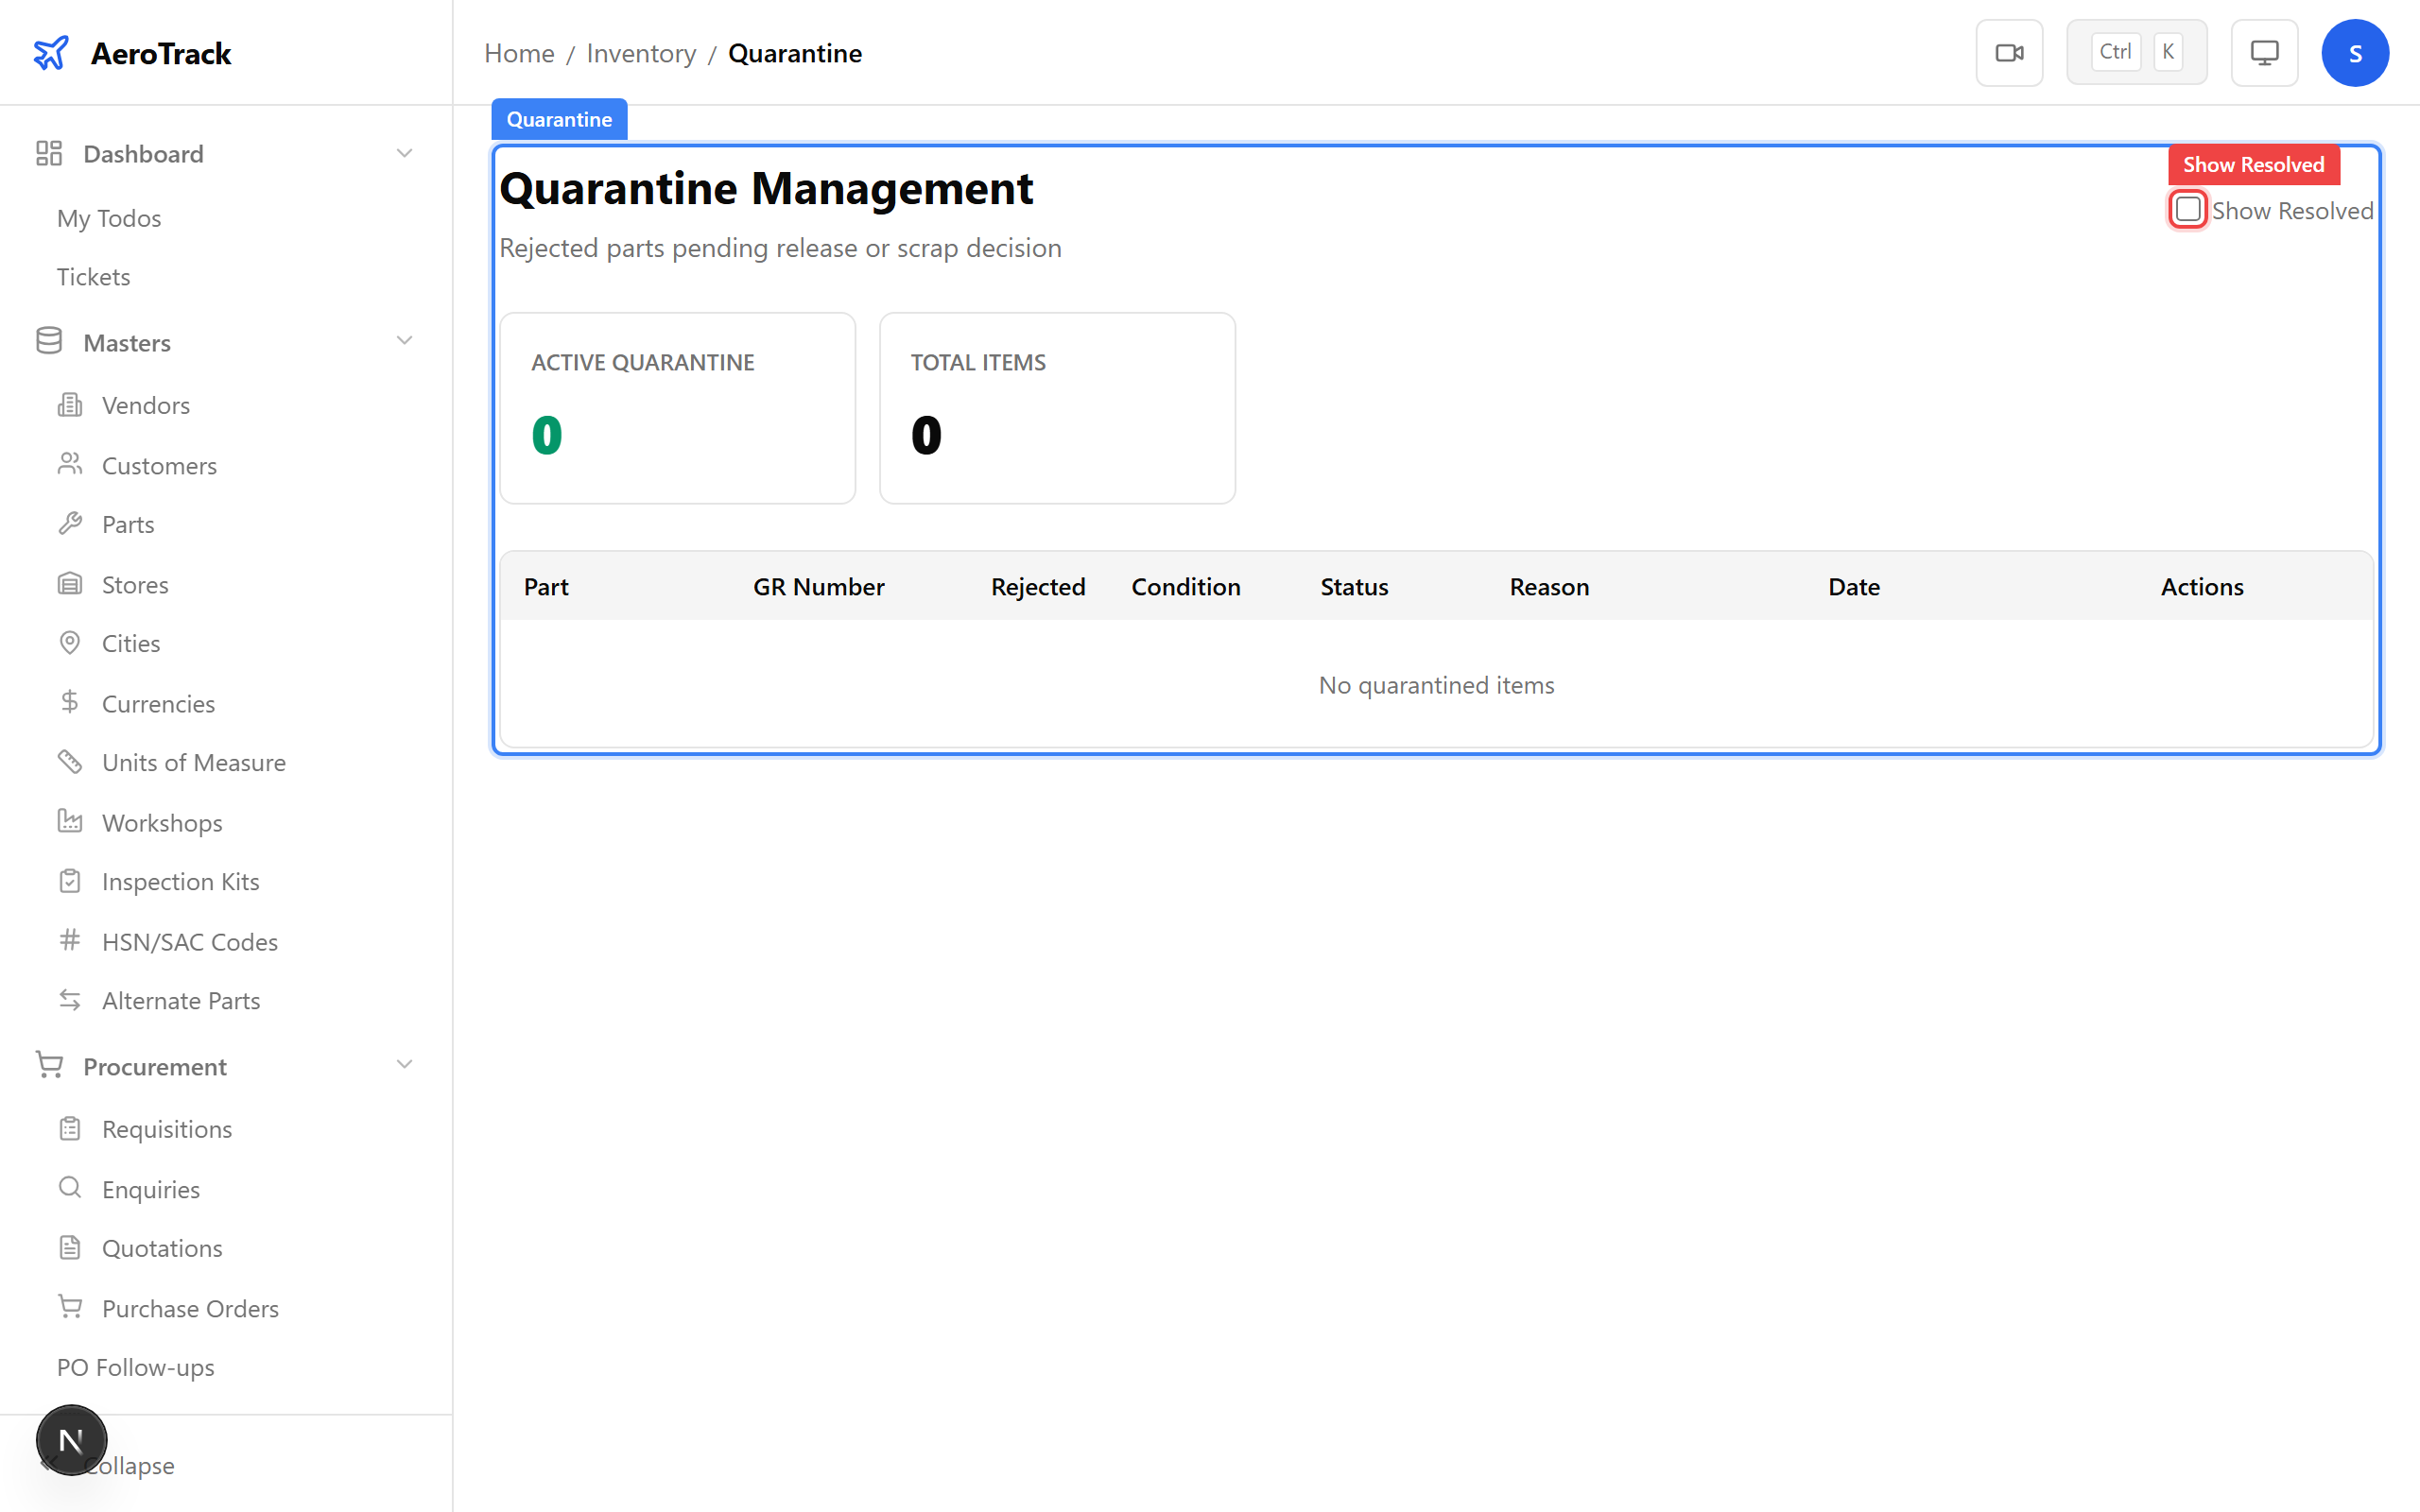
Task: Click the monitor display icon button
Action: [x=2264, y=53]
